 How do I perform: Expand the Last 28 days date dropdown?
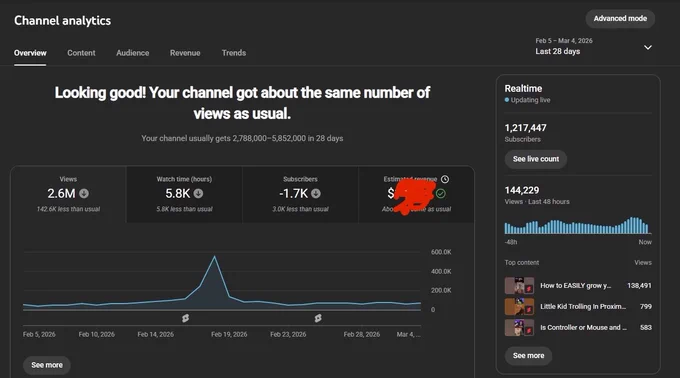(x=593, y=46)
